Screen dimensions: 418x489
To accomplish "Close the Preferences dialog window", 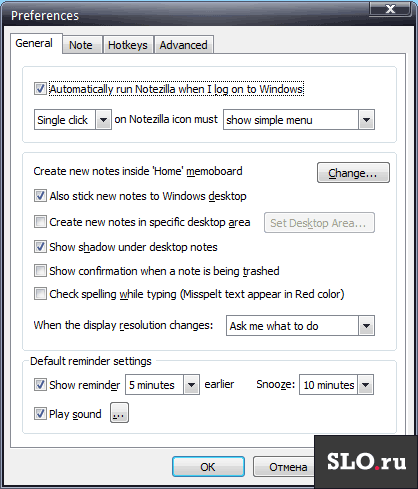I will click(x=390, y=8).
